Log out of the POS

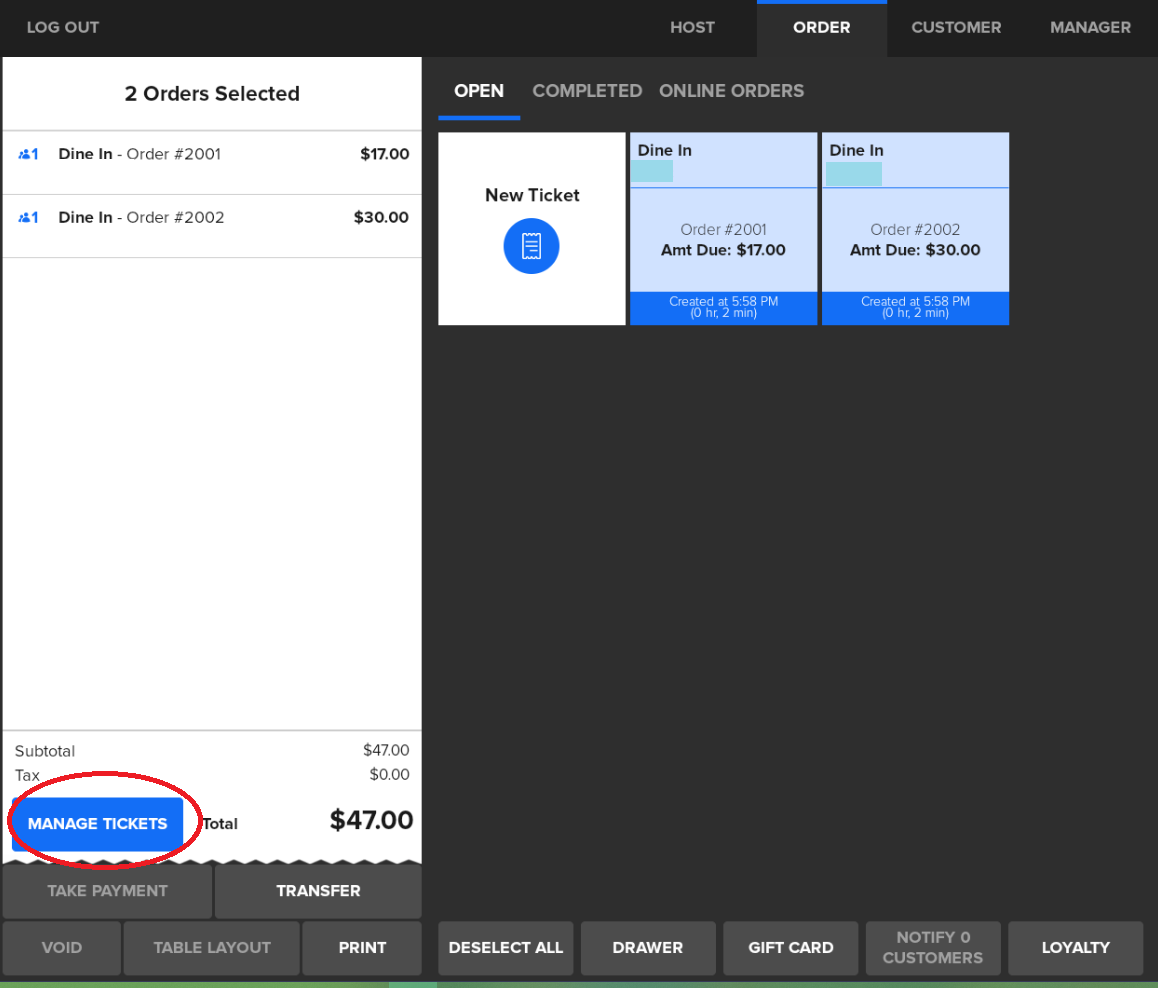click(x=63, y=28)
